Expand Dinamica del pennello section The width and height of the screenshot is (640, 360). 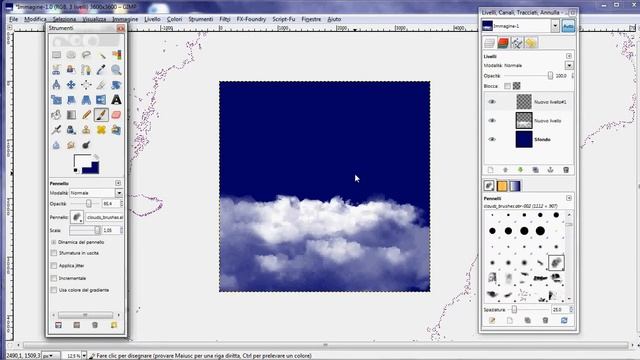pyautogui.click(x=54, y=242)
